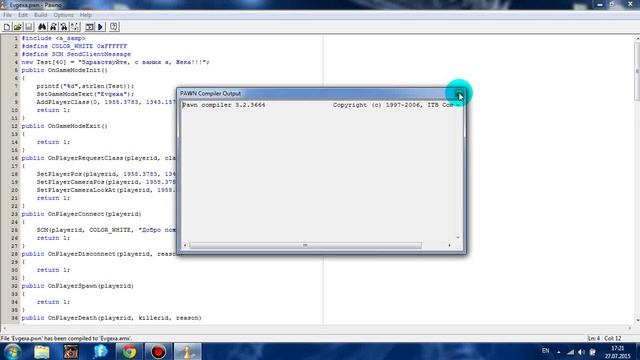
Task: Click the Pawno chess pawn taskbar icon
Action: pyautogui.click(x=188, y=351)
